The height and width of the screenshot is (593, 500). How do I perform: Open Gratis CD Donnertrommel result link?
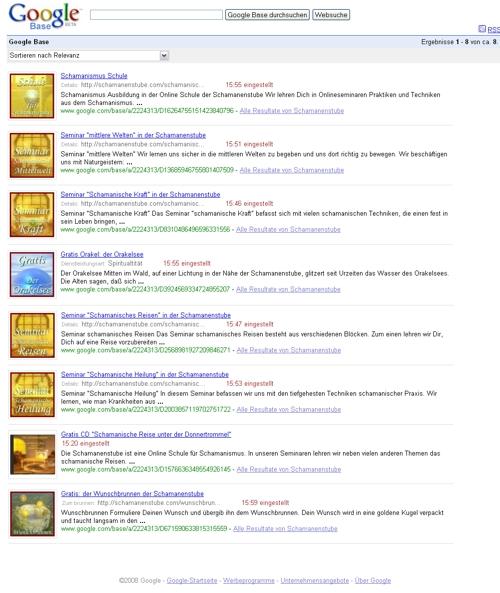(146, 434)
